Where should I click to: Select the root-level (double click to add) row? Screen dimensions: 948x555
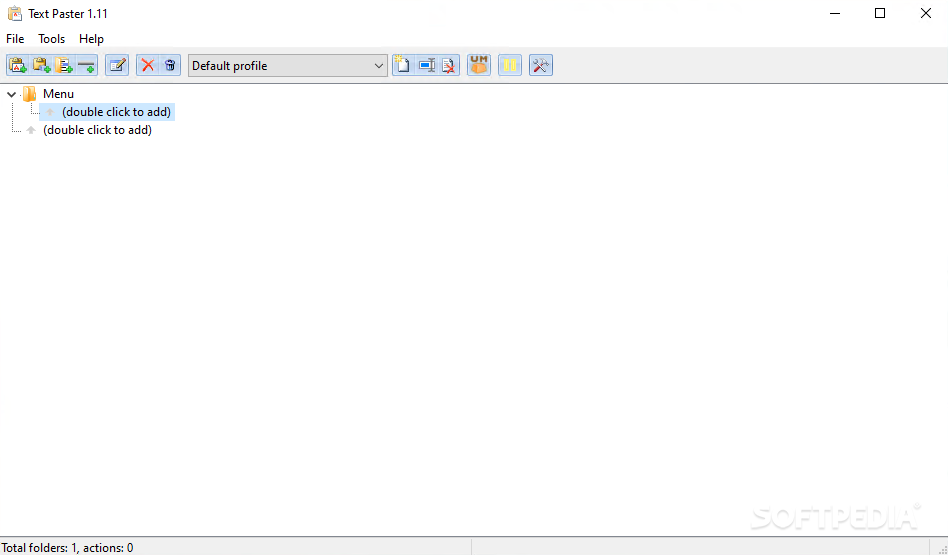97,130
